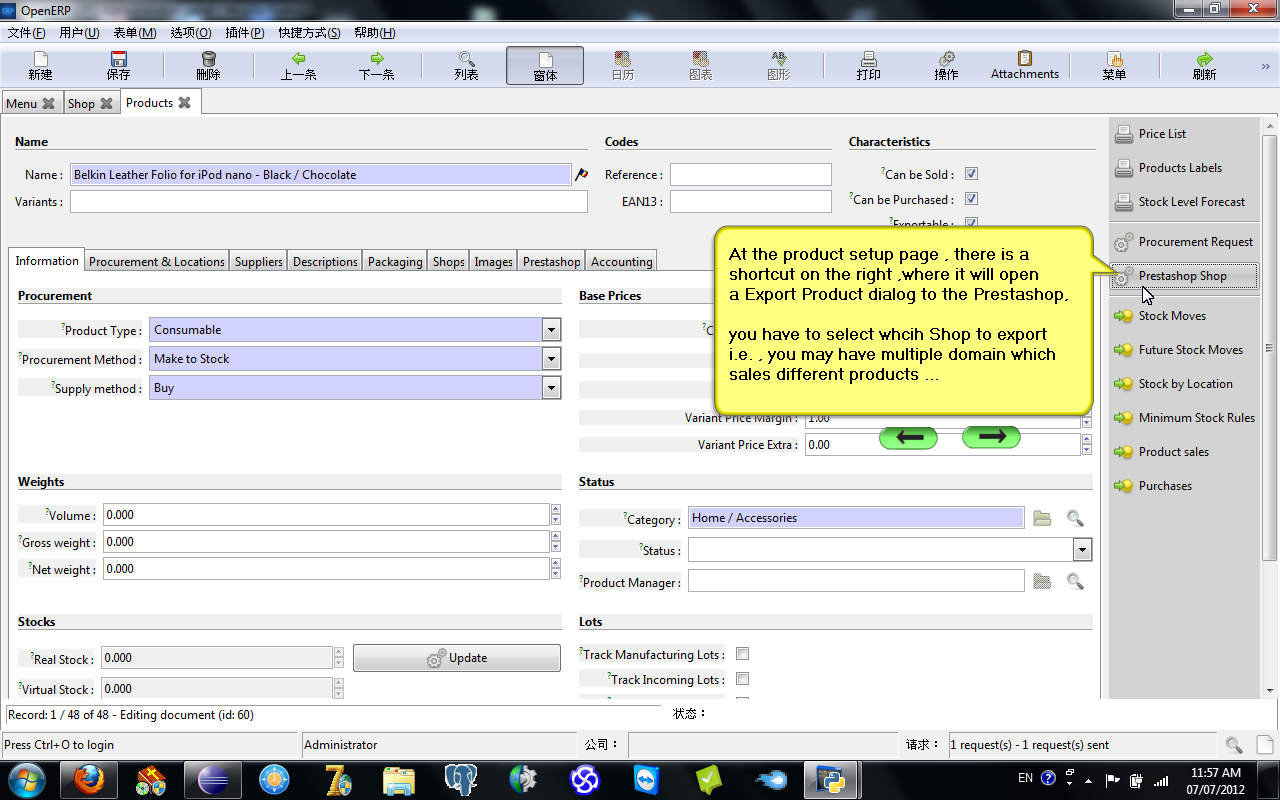Search Product Manager with the magnifier icon
This screenshot has height=800, width=1280.
pyautogui.click(x=1075, y=581)
